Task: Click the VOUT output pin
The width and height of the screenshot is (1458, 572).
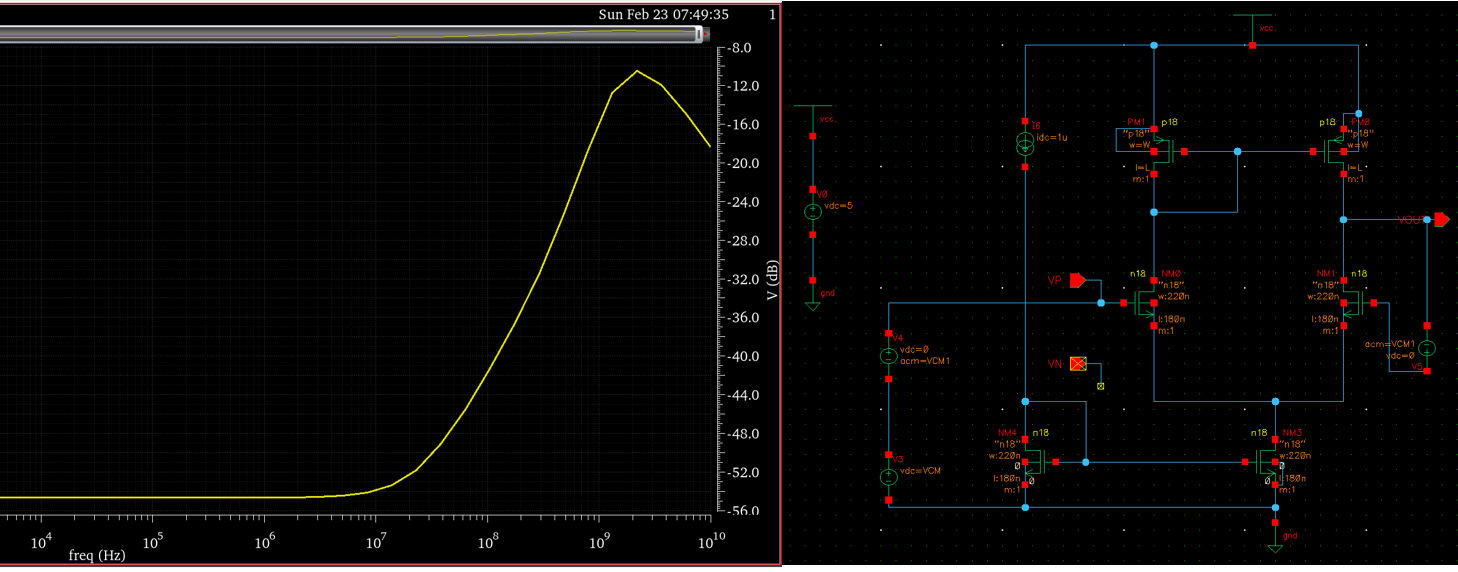Action: point(1441,219)
